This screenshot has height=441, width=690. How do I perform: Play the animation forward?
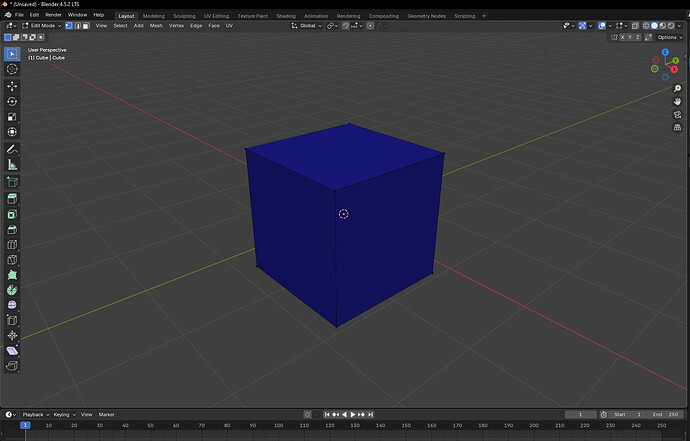(352, 415)
